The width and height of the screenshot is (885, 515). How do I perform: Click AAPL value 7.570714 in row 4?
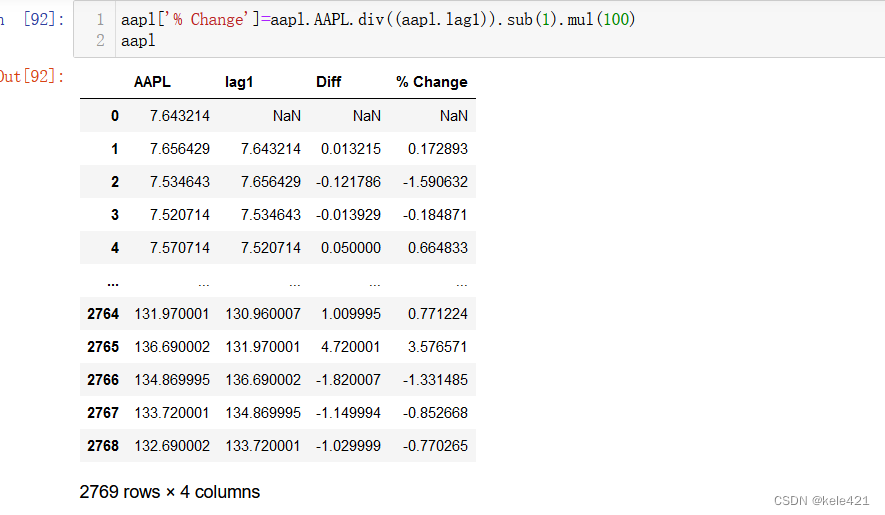point(179,248)
